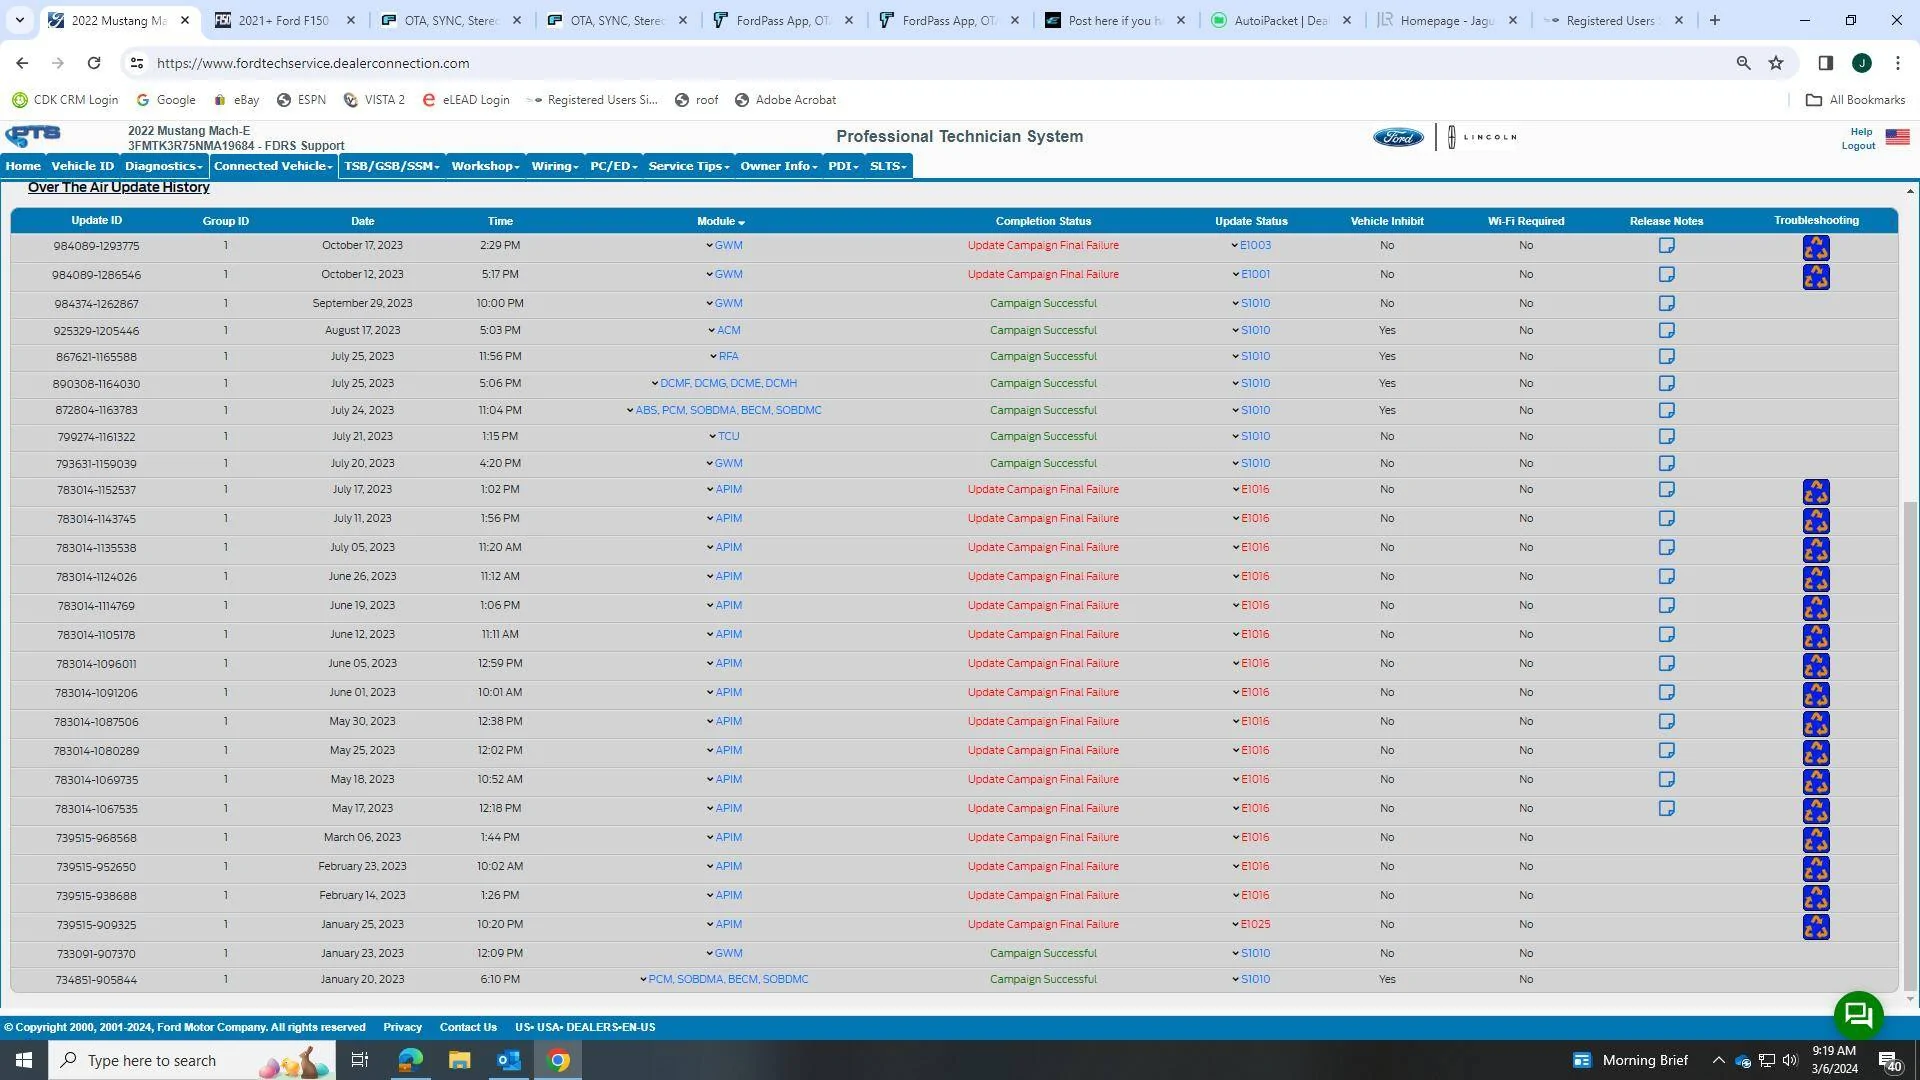This screenshot has width=1920, height=1080.
Task: Click the Help link
Action: coord(1861,132)
